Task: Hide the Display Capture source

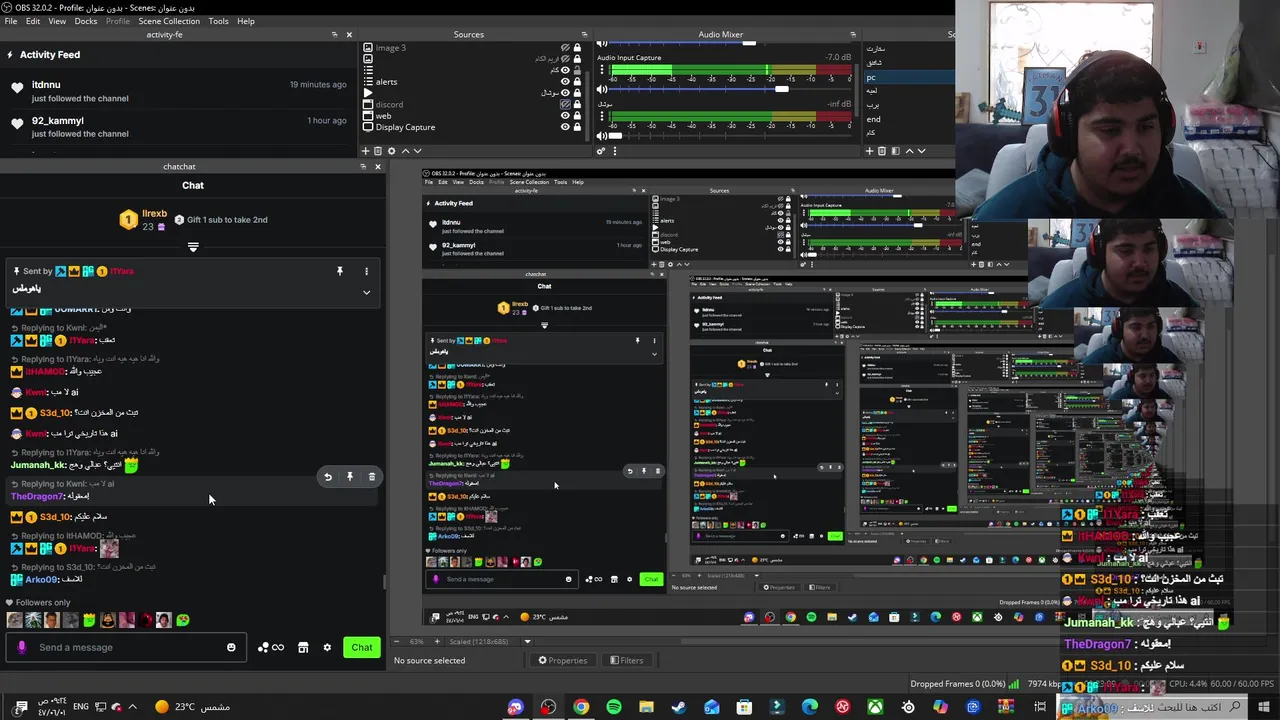Action: coord(565,127)
